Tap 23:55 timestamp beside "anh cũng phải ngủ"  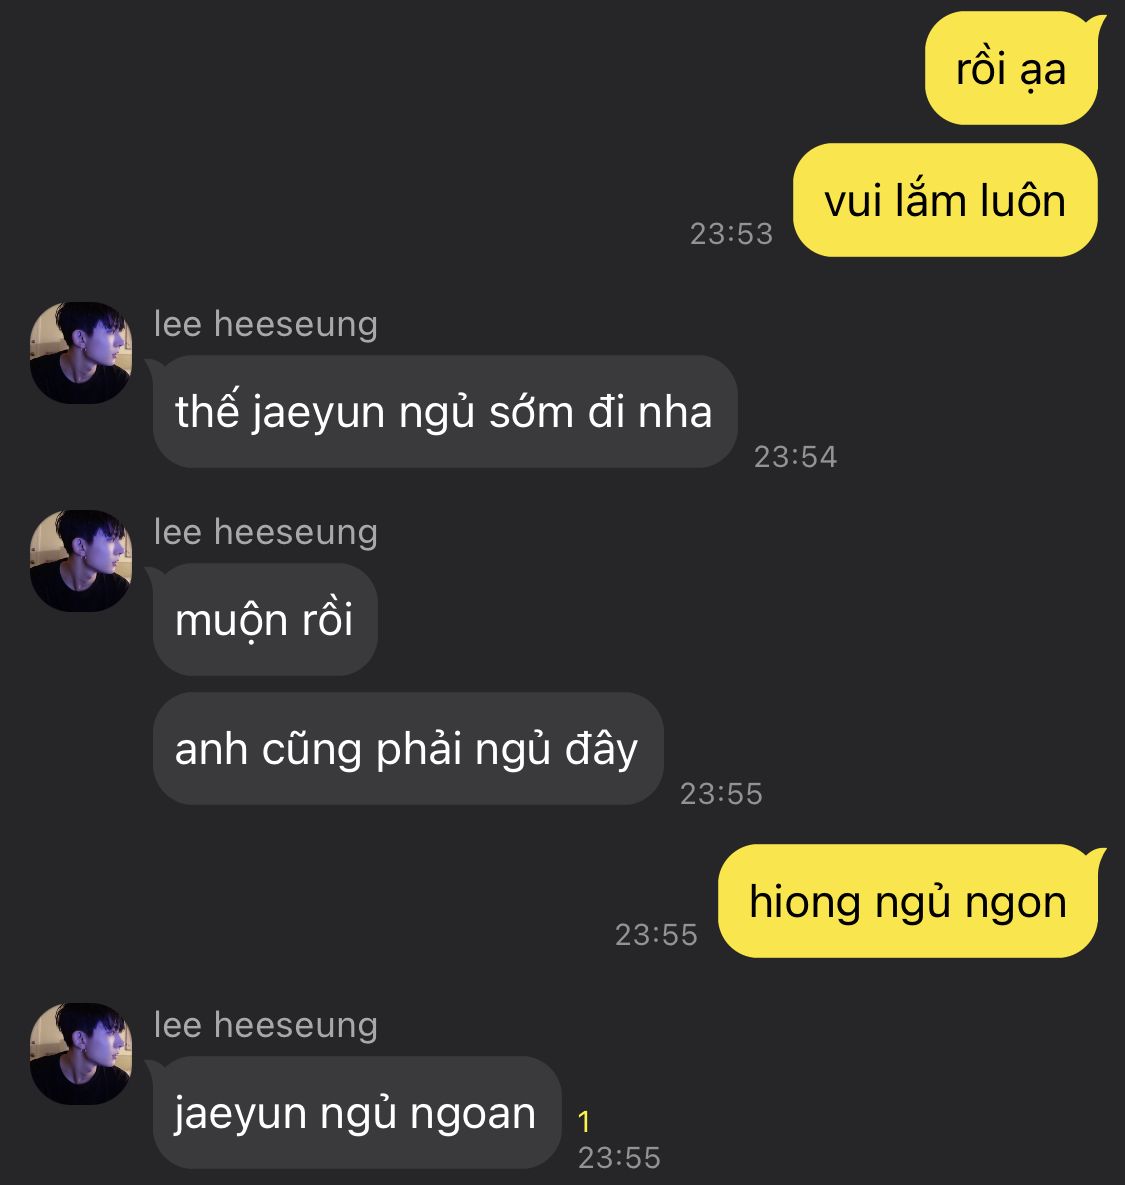pos(722,794)
